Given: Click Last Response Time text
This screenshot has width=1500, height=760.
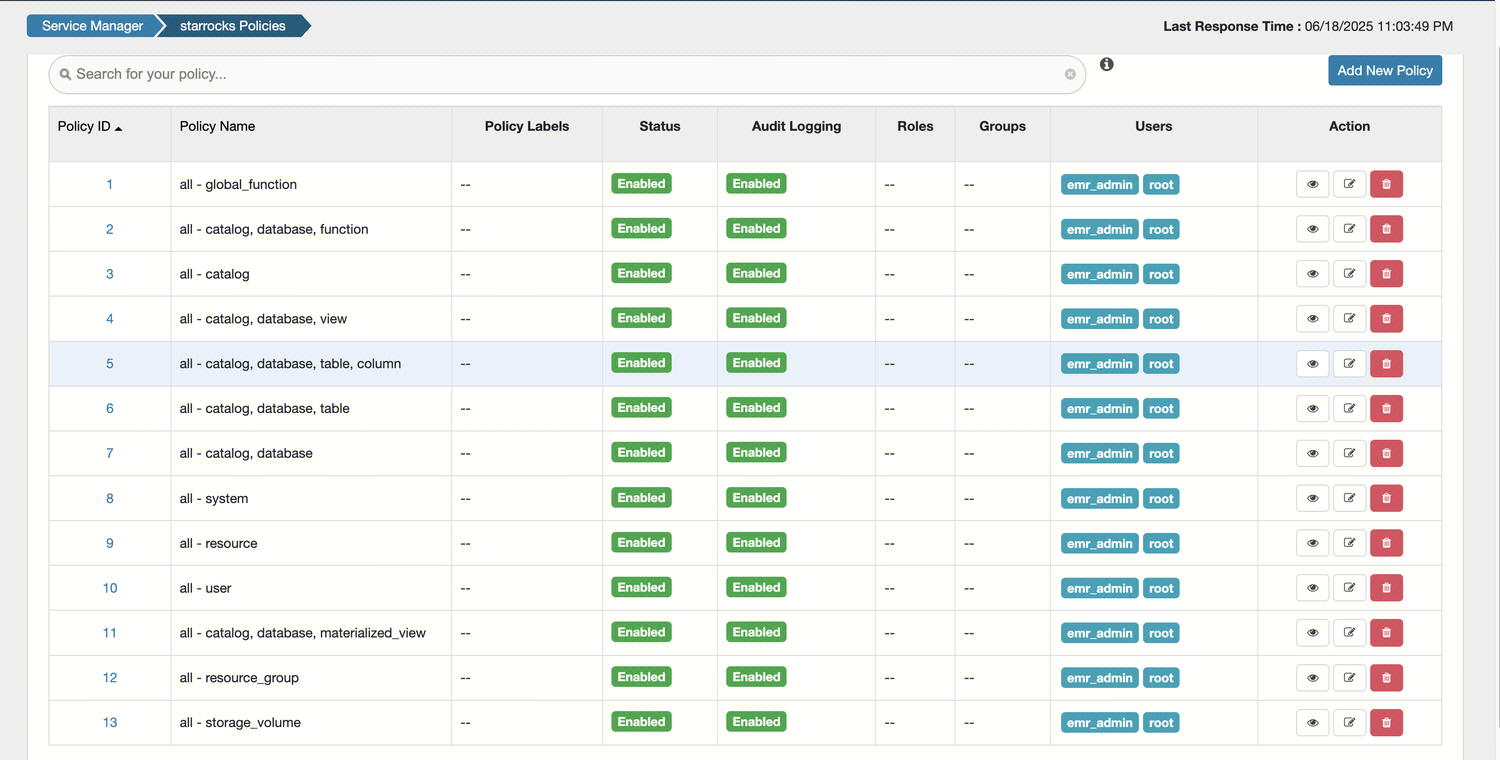Looking at the screenshot, I should point(1308,26).
